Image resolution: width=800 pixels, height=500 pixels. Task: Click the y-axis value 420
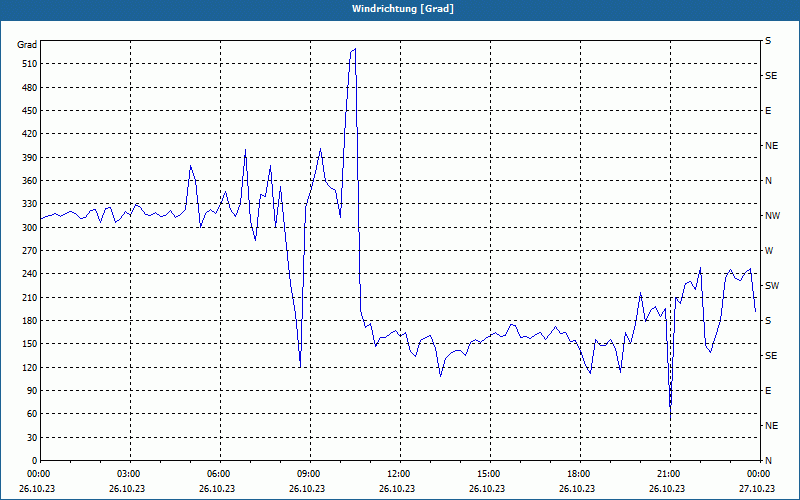tap(29, 134)
